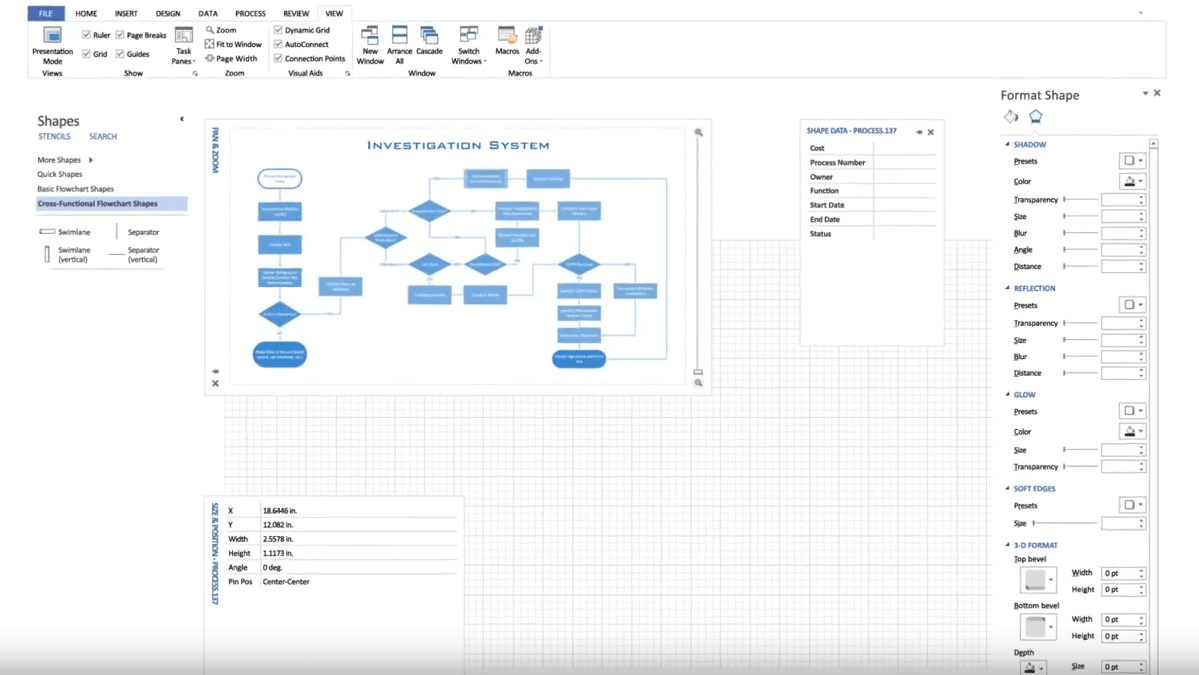The width and height of the screenshot is (1199, 675).
Task: Switch to the DATA ribbon tab
Action: (x=208, y=13)
